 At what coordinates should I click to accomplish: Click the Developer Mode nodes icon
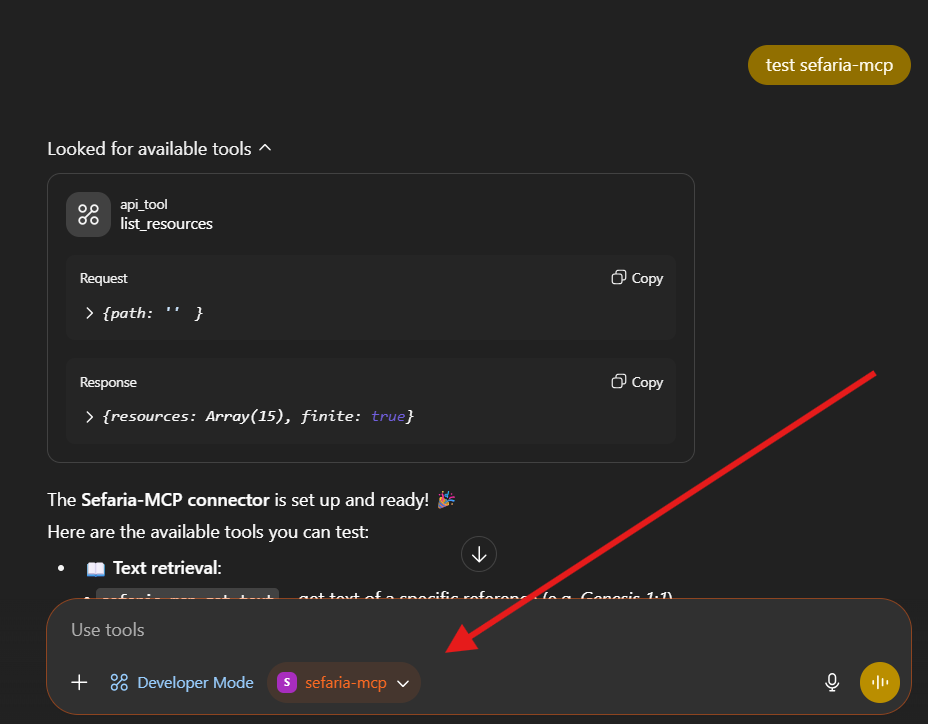point(119,683)
